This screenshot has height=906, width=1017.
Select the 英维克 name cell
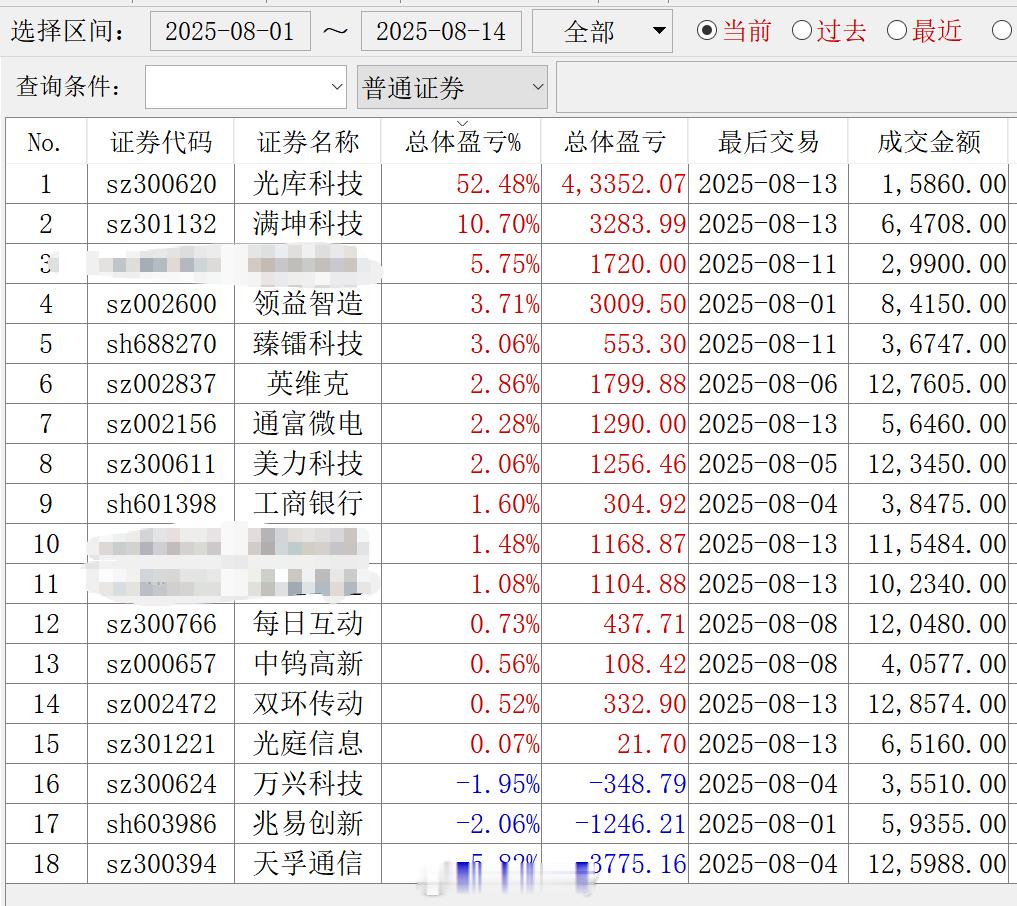pos(308,384)
